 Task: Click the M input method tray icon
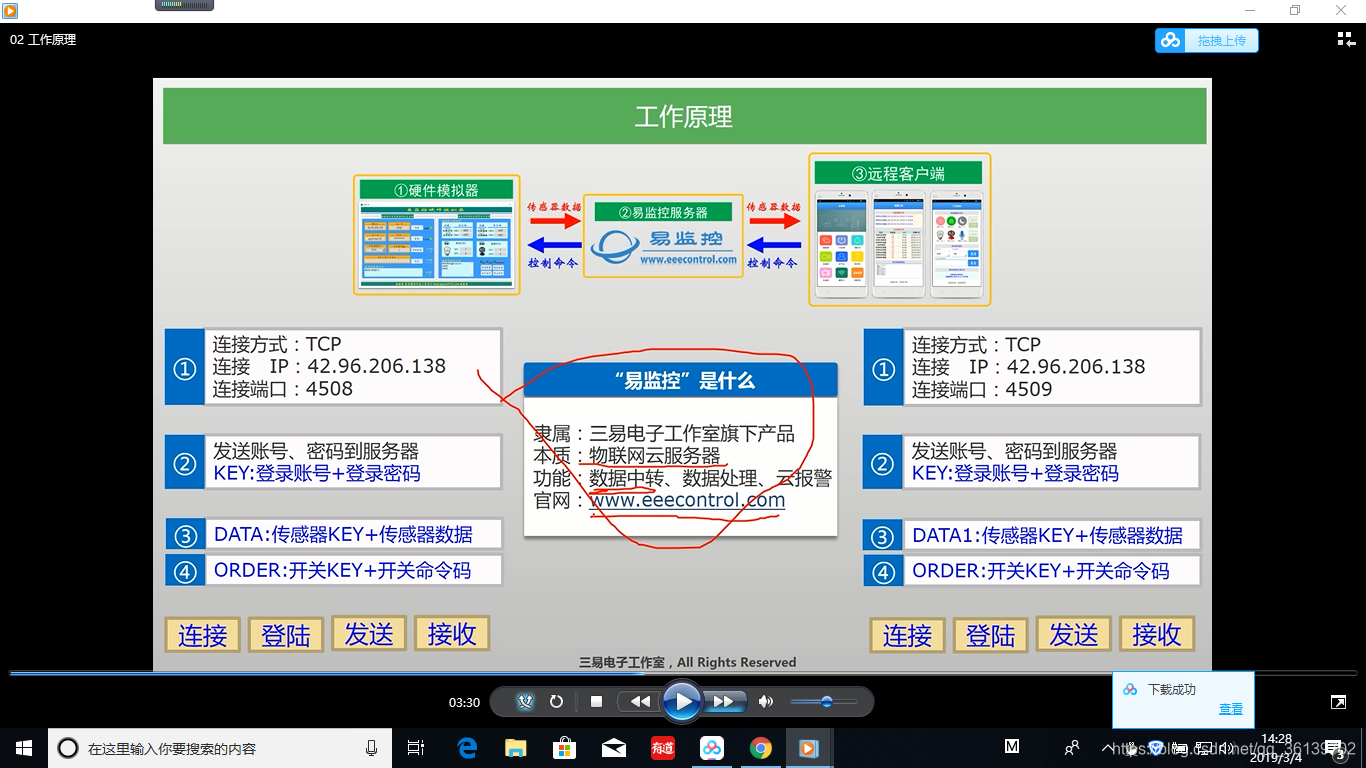point(1012,747)
